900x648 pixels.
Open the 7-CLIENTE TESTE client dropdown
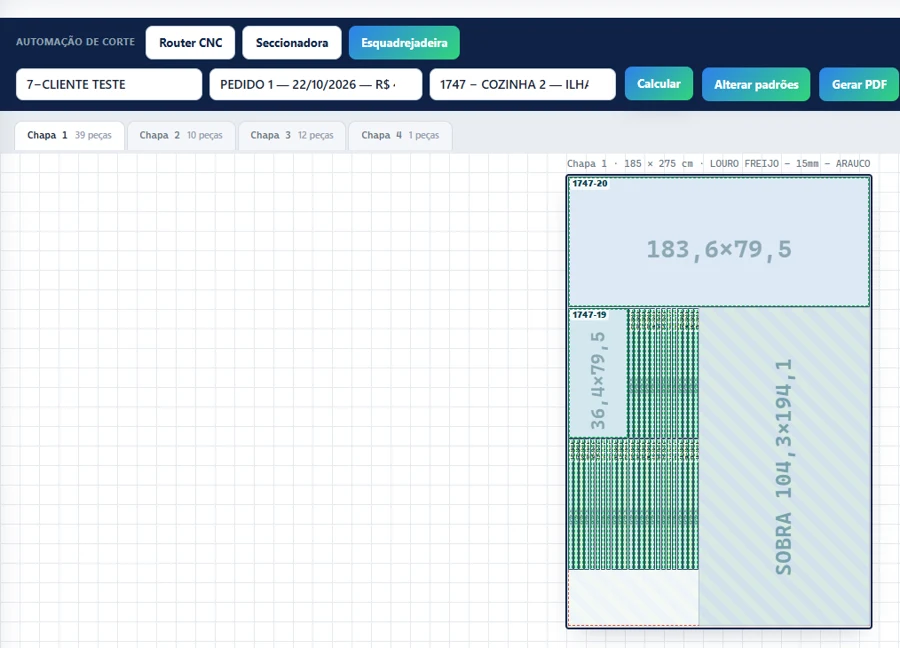(x=109, y=84)
